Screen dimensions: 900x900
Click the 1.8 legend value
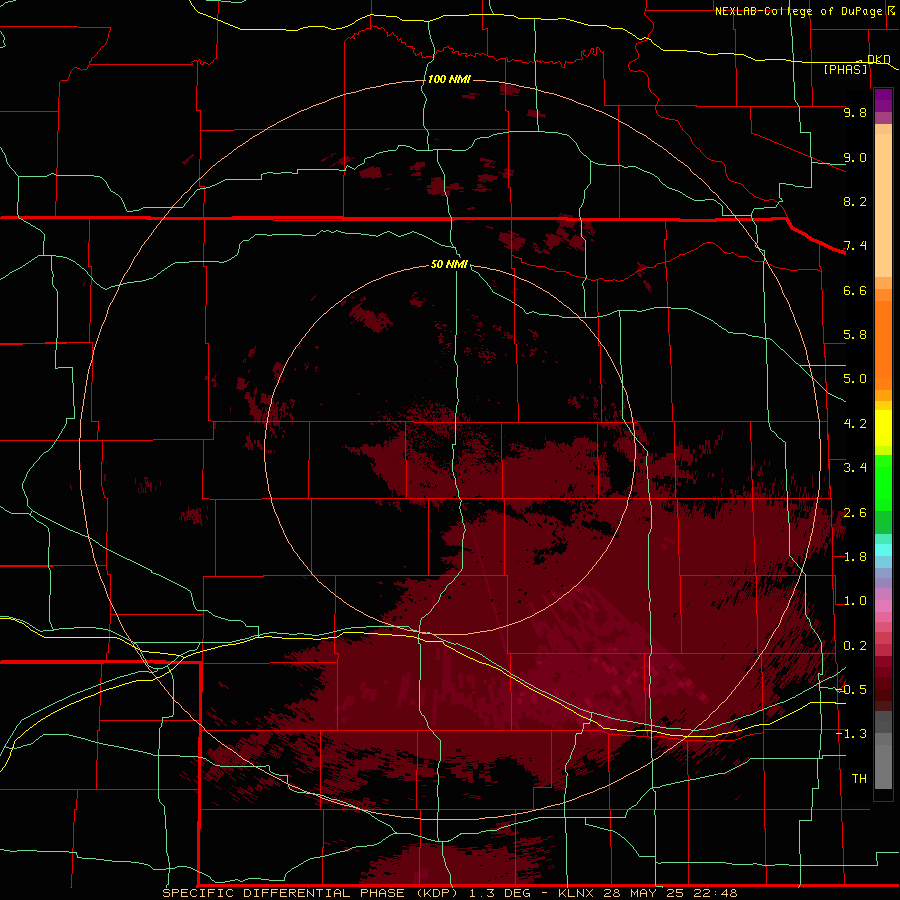click(855, 557)
